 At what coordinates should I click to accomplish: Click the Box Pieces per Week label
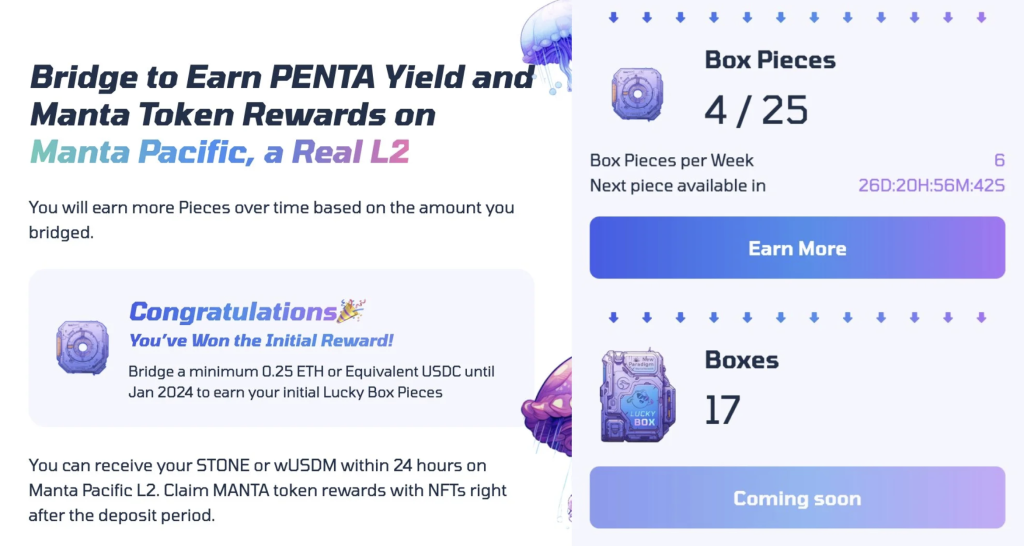[x=672, y=160]
